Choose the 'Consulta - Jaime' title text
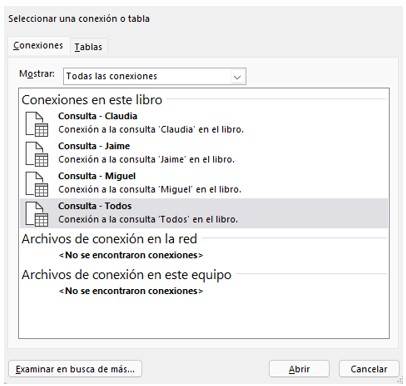 pos(94,146)
